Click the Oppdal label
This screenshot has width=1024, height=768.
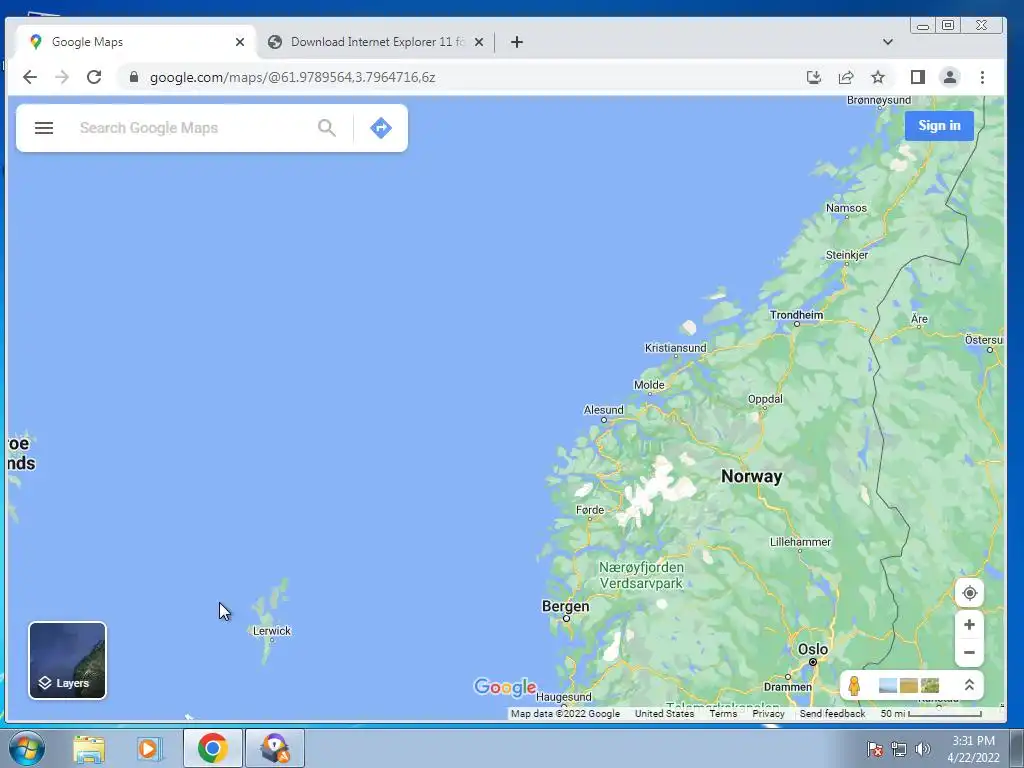coord(765,399)
